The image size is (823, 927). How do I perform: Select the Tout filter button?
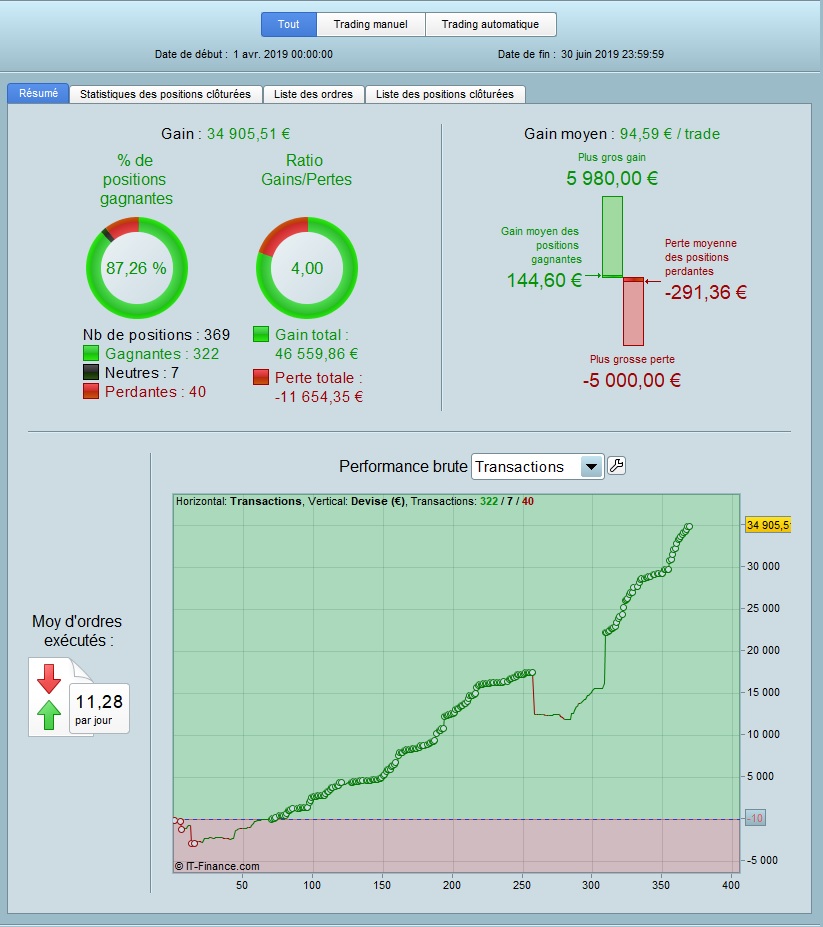(x=289, y=24)
